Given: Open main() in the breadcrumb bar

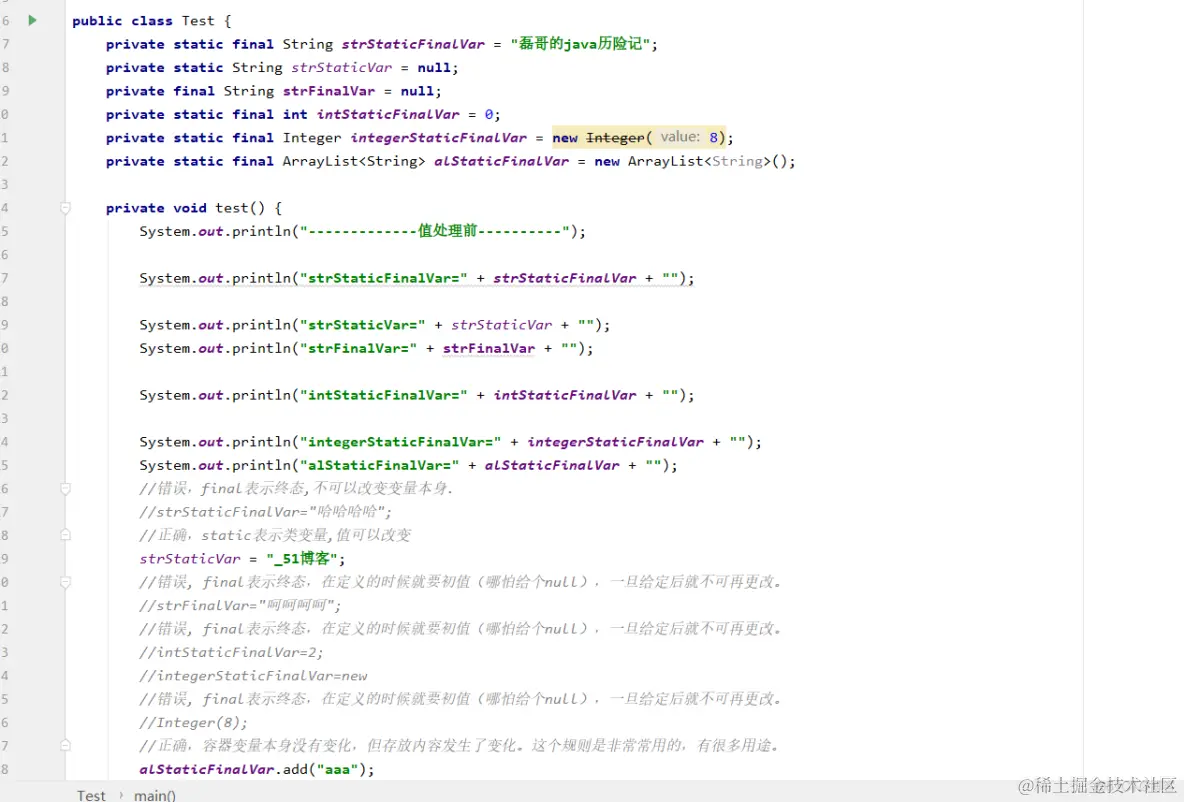Looking at the screenshot, I should [154, 794].
